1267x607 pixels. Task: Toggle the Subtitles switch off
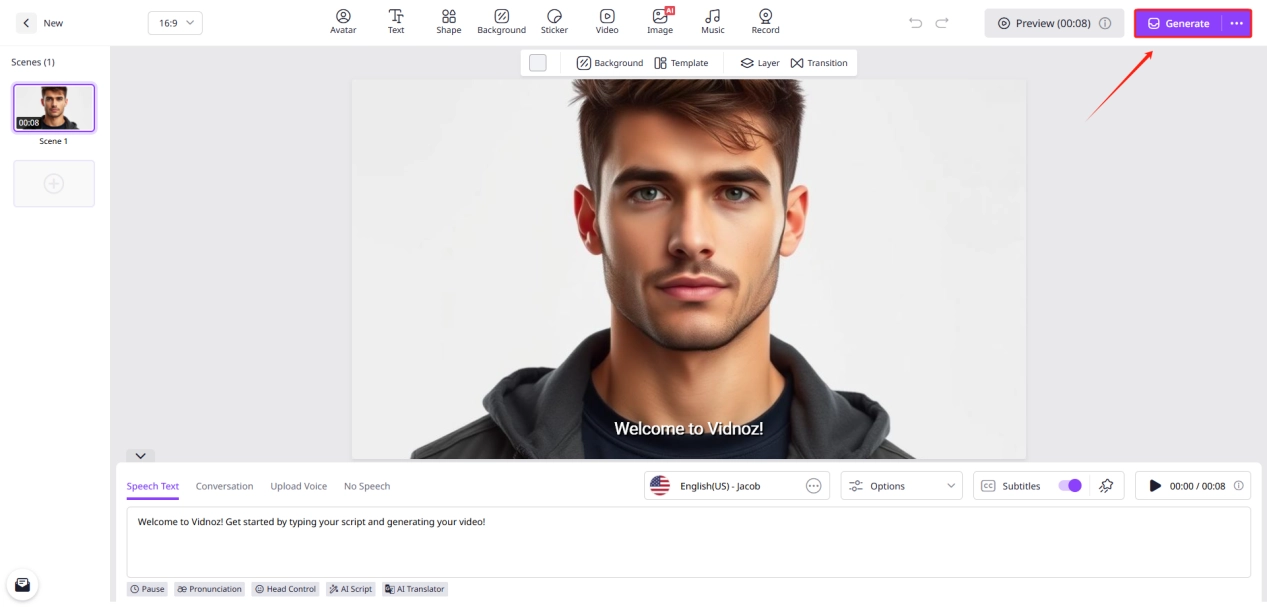click(1069, 486)
